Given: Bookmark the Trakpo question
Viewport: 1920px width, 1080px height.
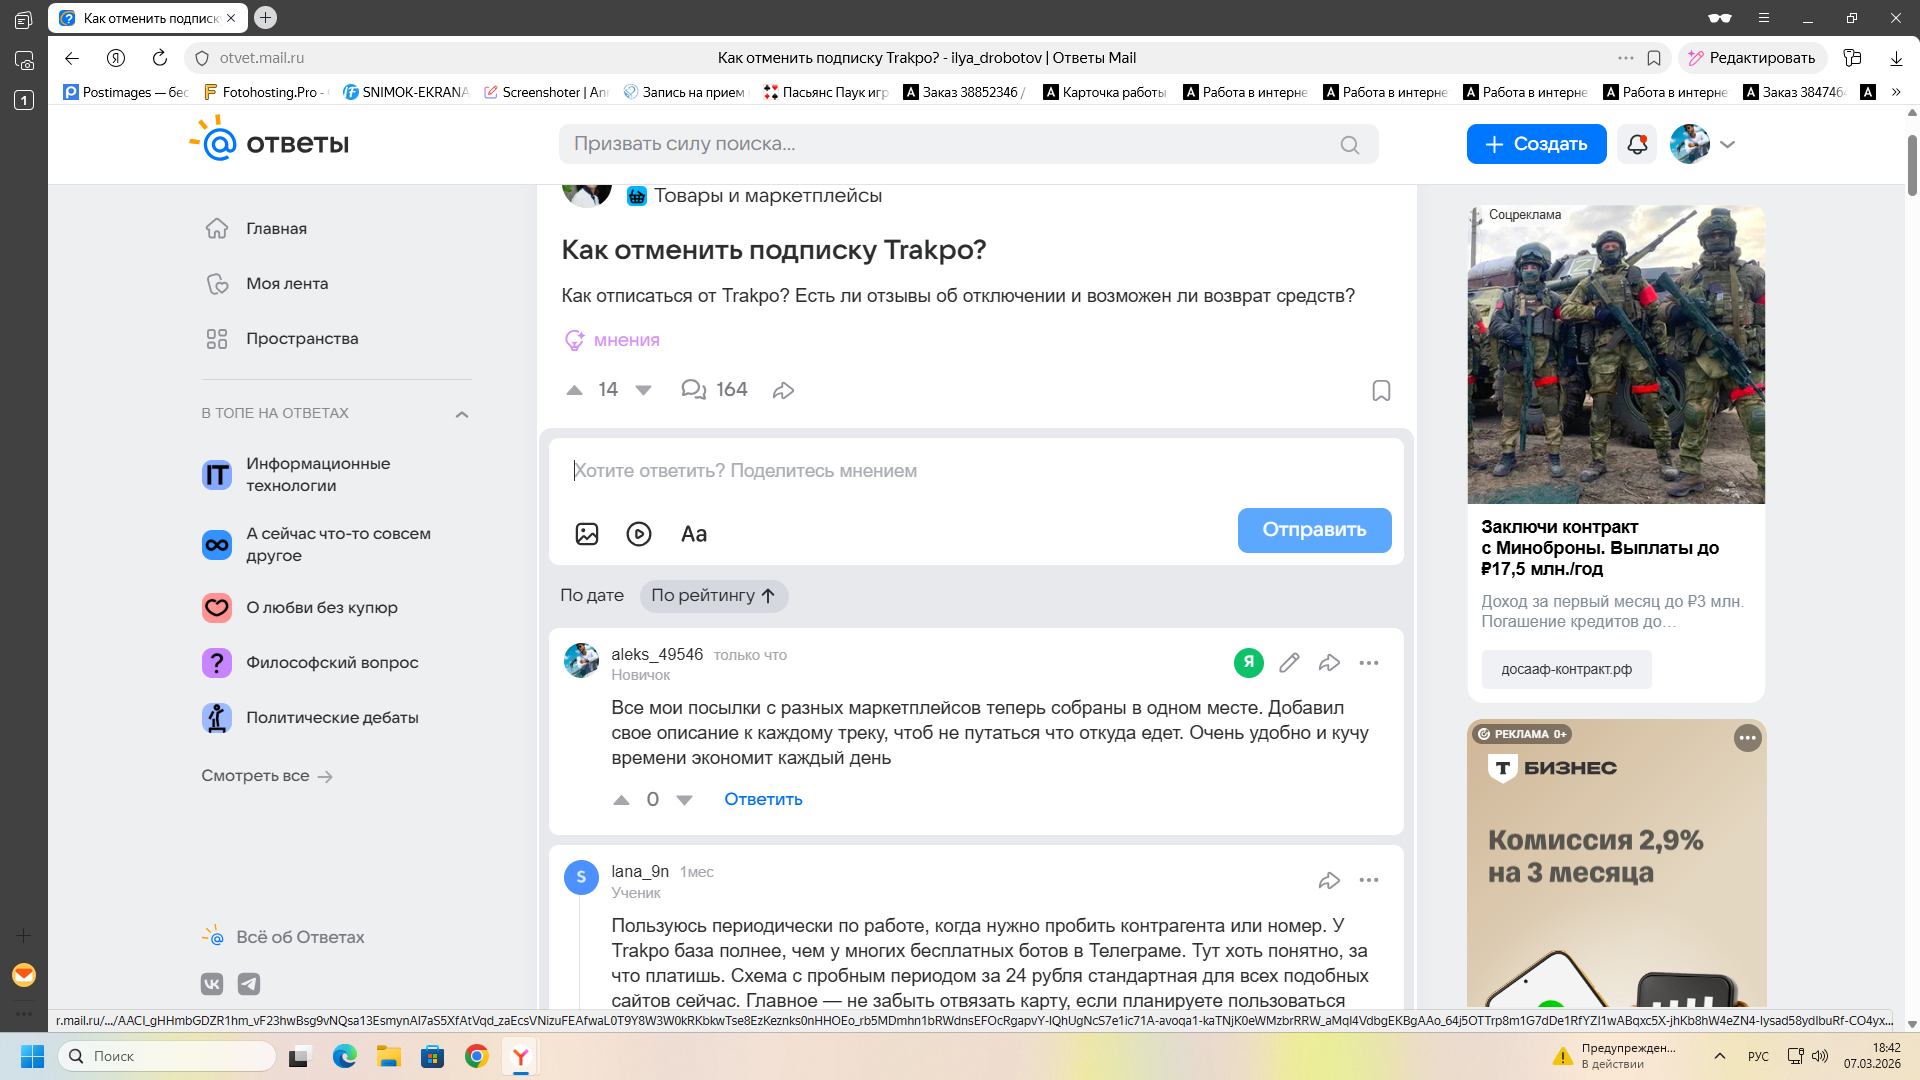Looking at the screenshot, I should 1381,390.
